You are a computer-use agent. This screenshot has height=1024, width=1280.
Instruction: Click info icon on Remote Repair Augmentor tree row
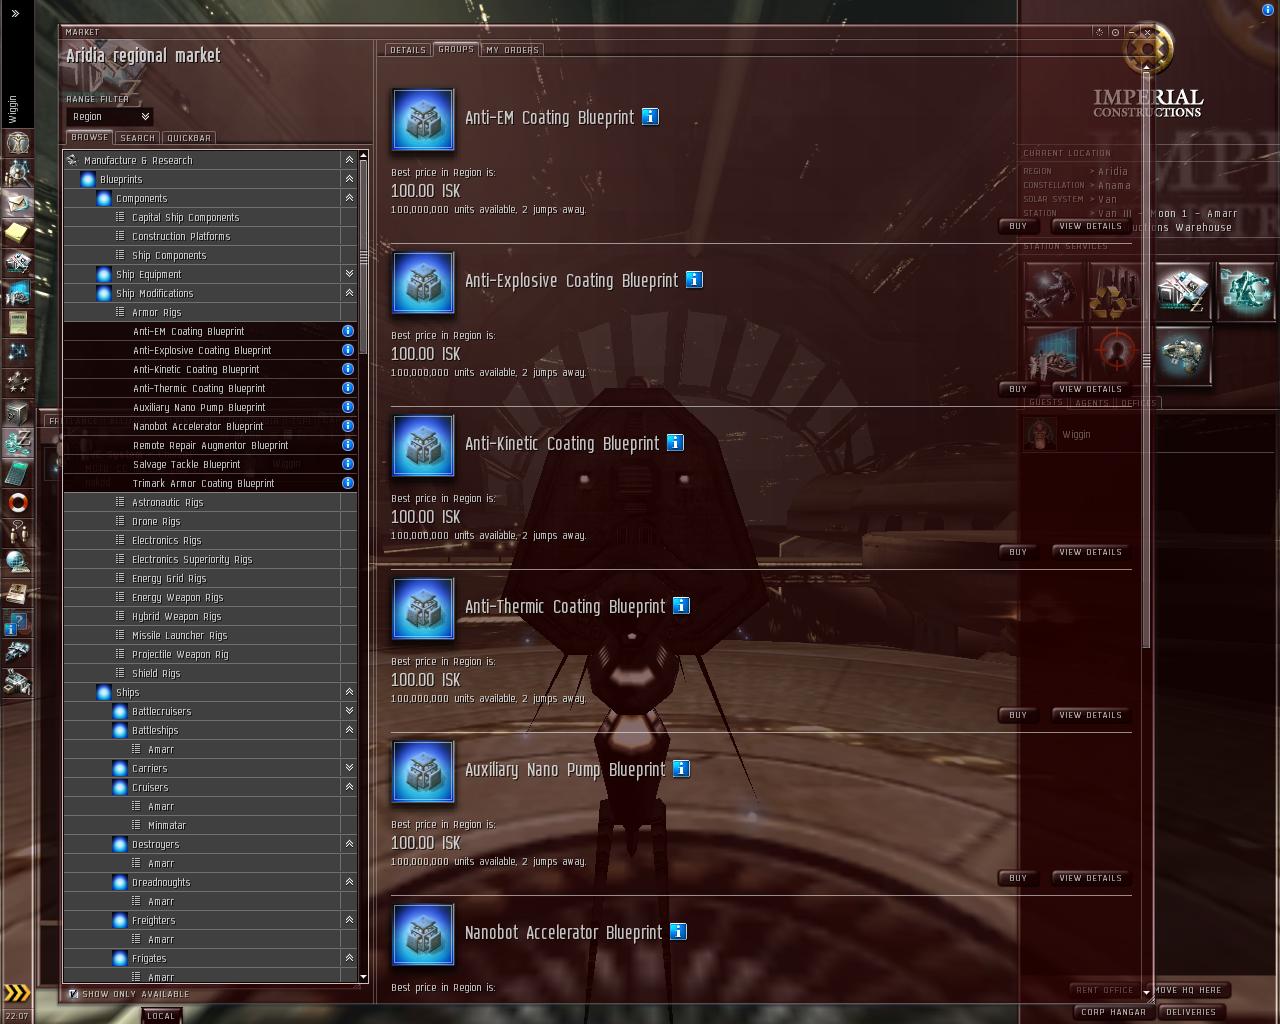point(348,445)
